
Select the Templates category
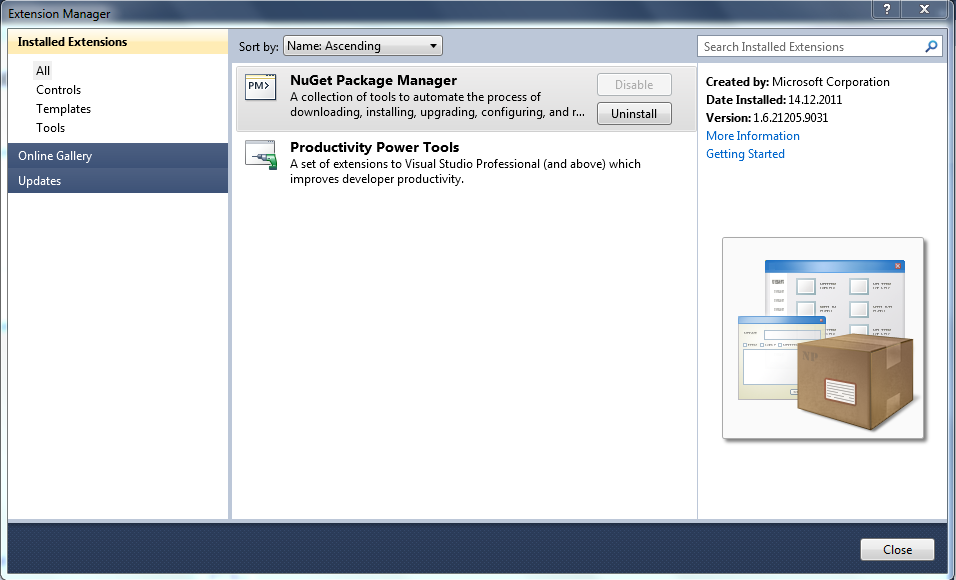click(x=63, y=109)
